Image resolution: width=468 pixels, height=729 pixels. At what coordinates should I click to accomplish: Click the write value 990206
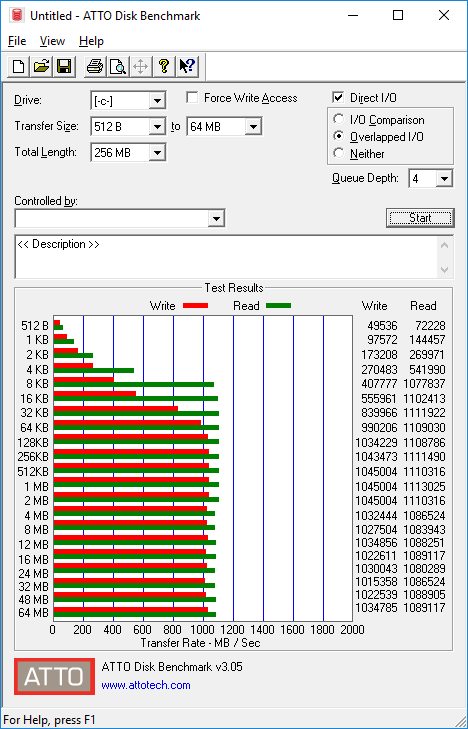click(x=380, y=428)
